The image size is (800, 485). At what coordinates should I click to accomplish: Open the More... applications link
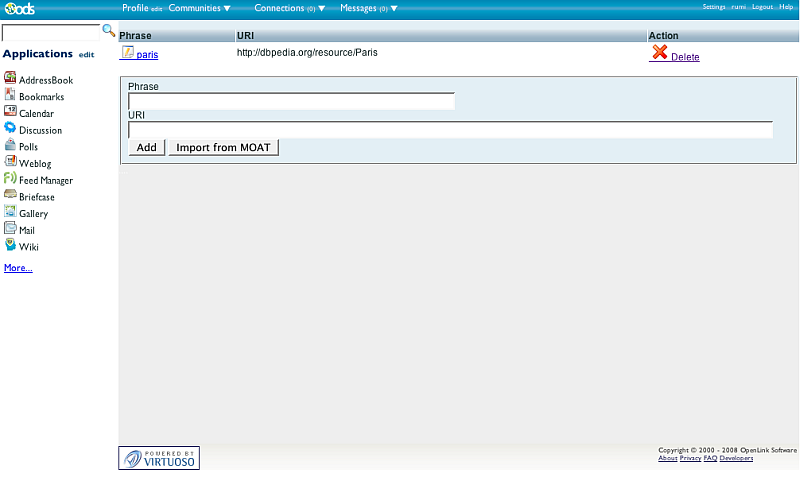18,268
